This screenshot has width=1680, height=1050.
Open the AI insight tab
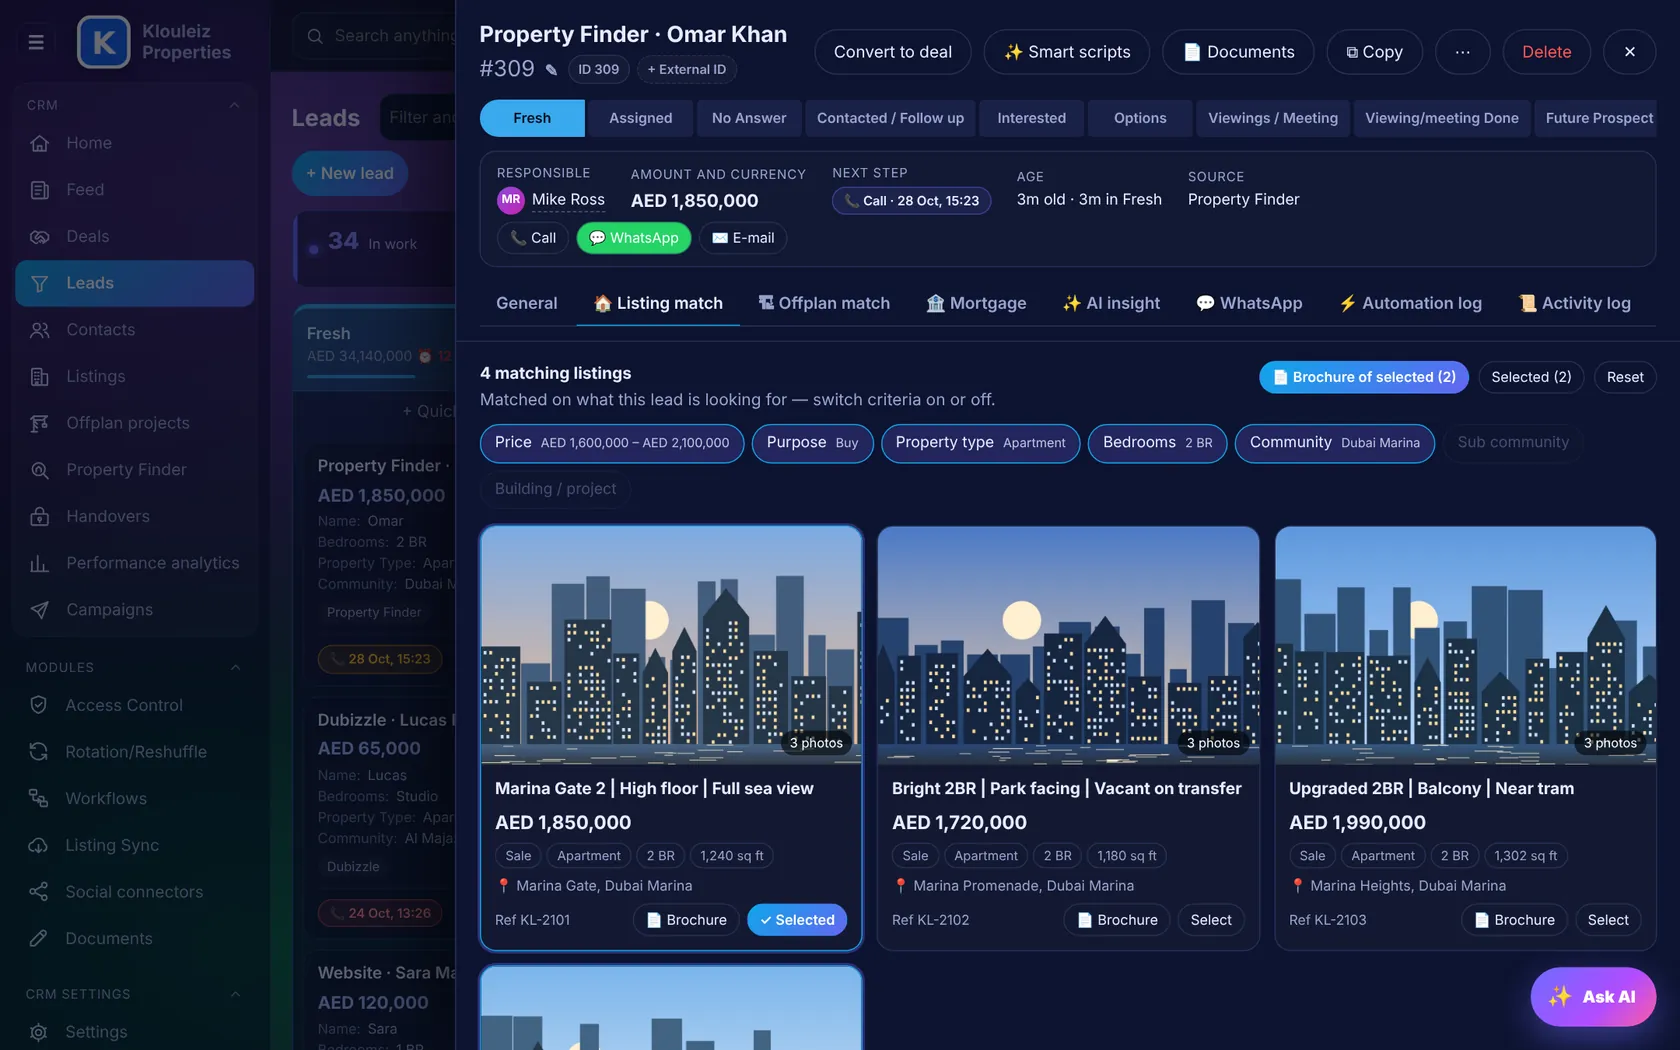pos(1111,303)
